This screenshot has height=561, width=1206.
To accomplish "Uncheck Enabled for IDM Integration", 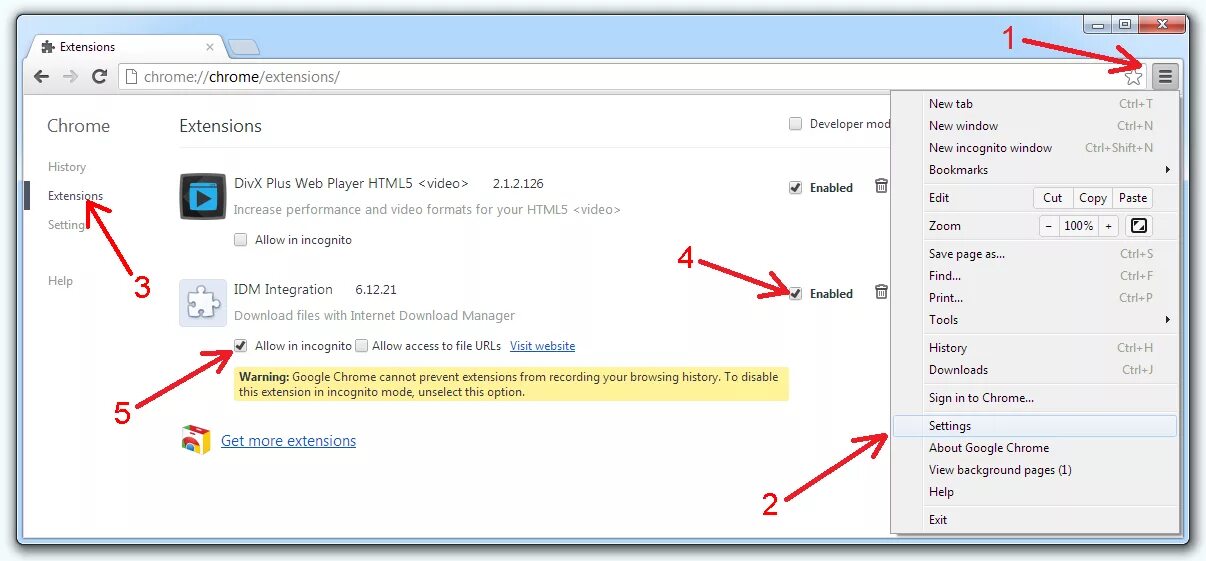I will (x=796, y=293).
